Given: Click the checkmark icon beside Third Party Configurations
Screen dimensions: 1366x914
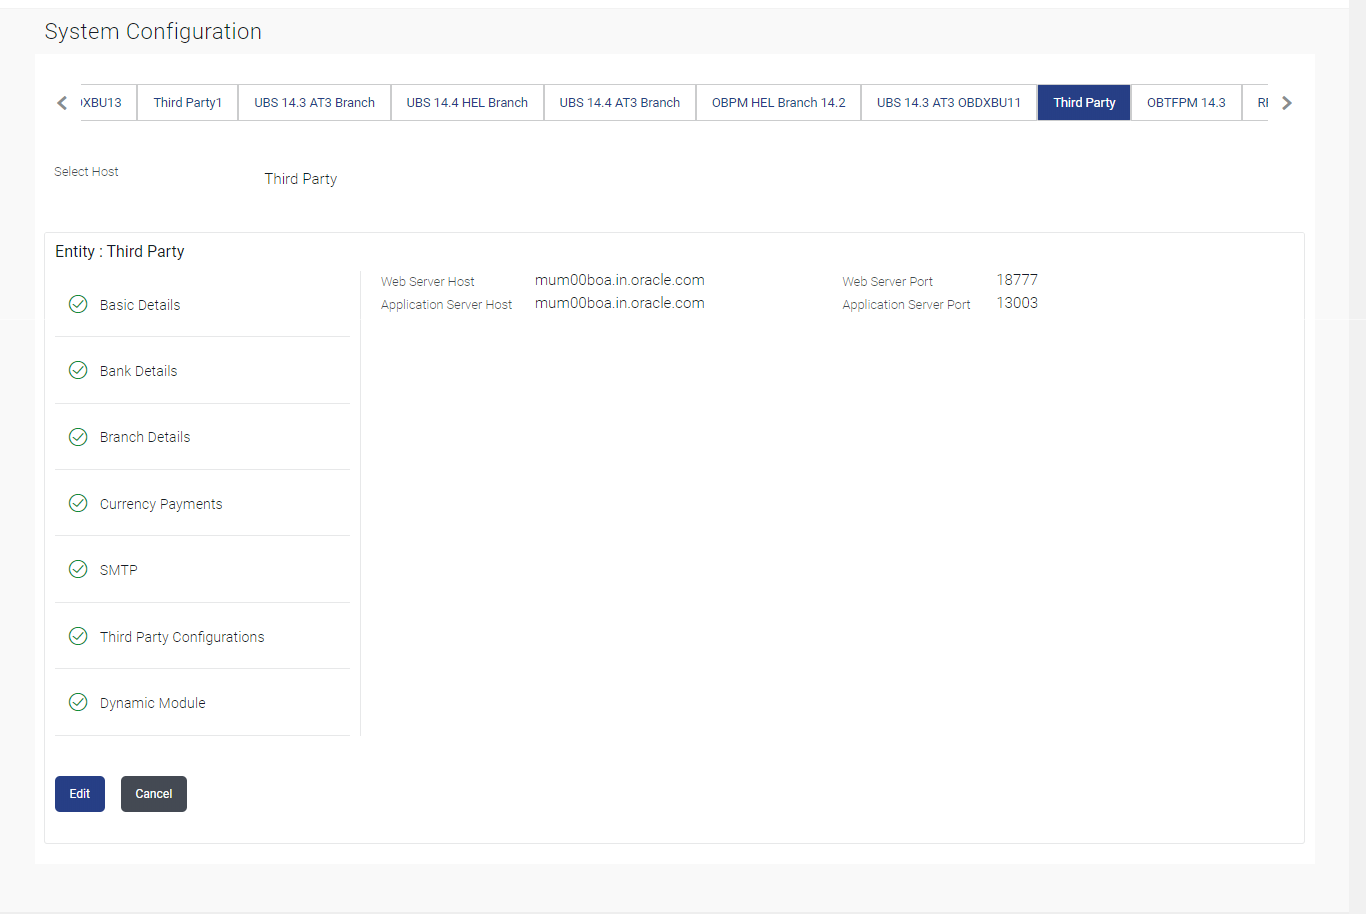Looking at the screenshot, I should click(78, 636).
